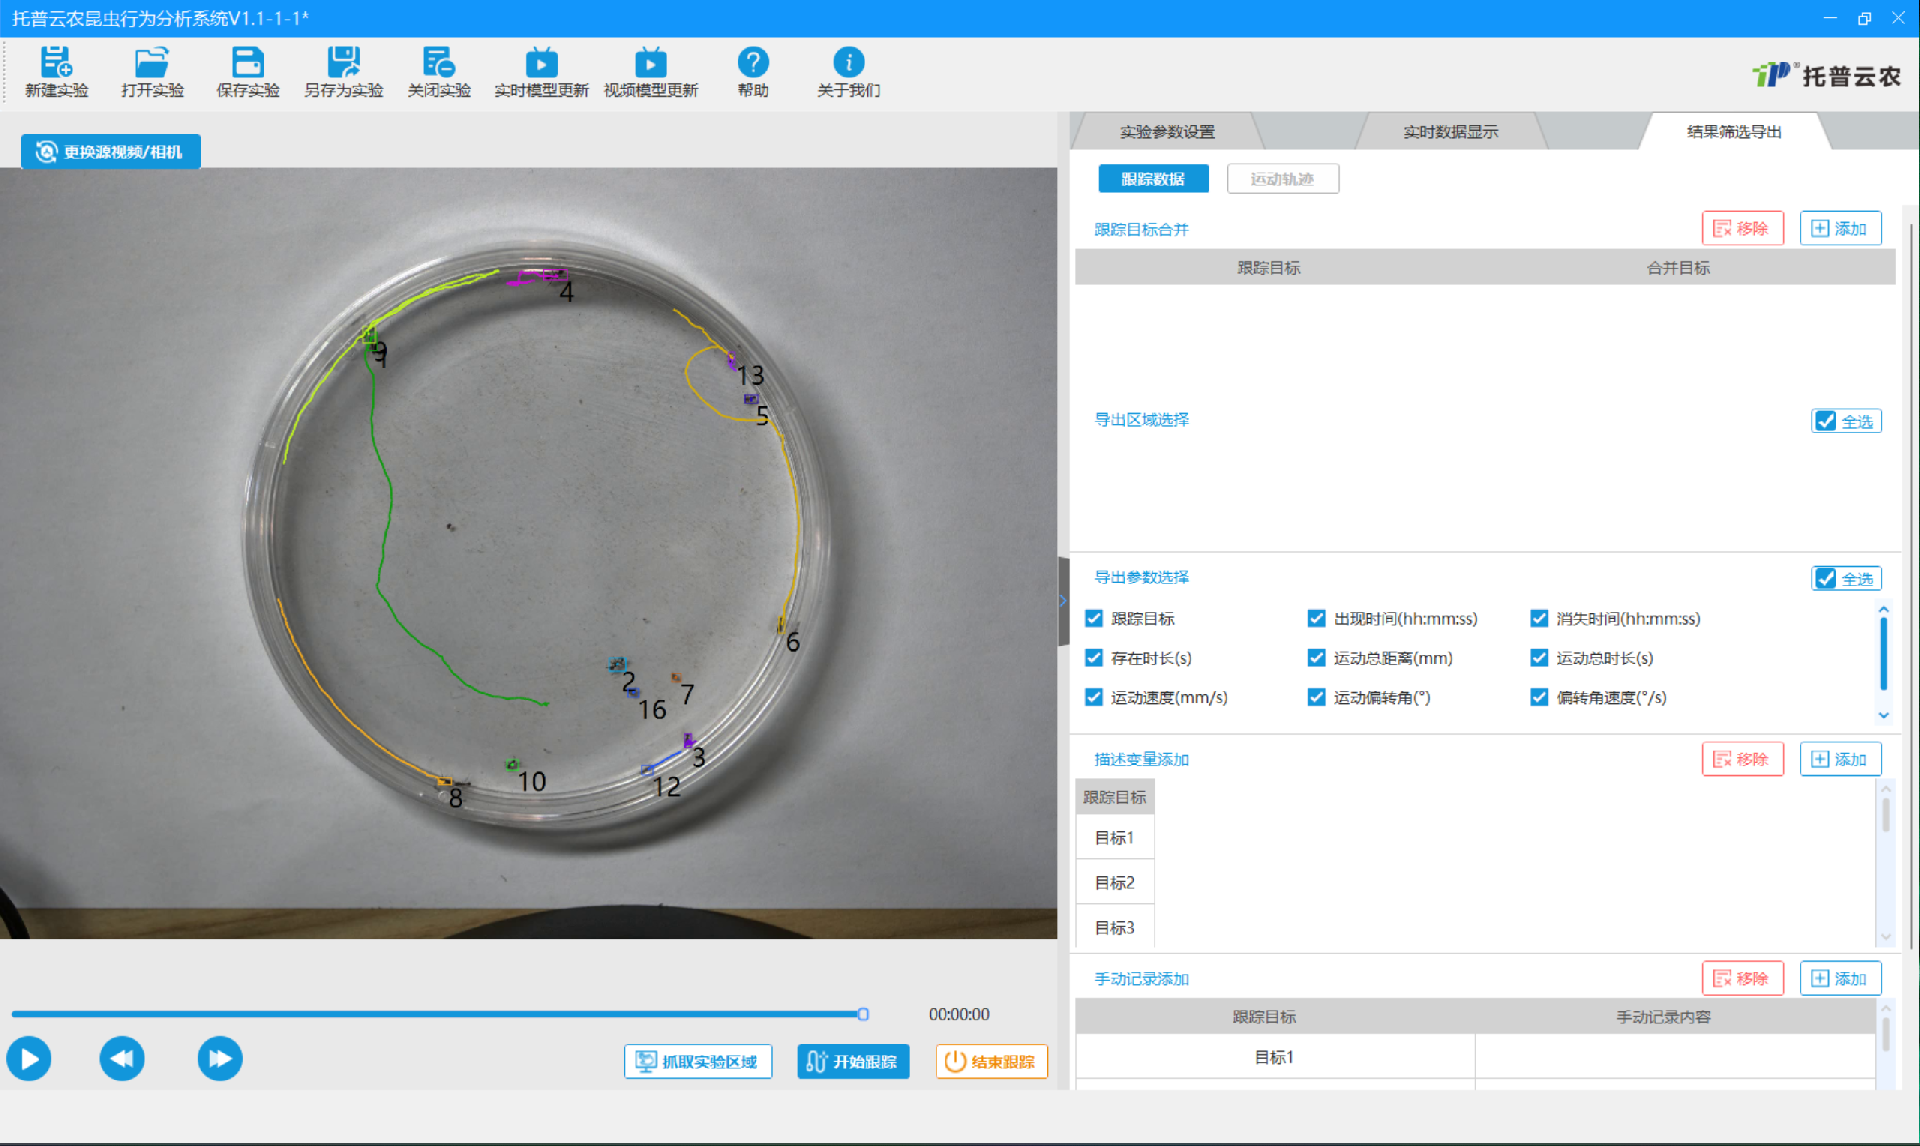Image resolution: width=1920 pixels, height=1146 pixels.
Task: Open the 帮助 help icon
Action: [752, 63]
